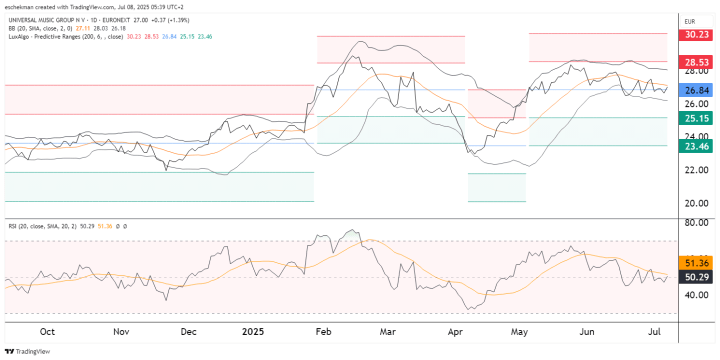720x360 pixels.
Task: Click the Nov label on time axis
Action: coord(121,332)
